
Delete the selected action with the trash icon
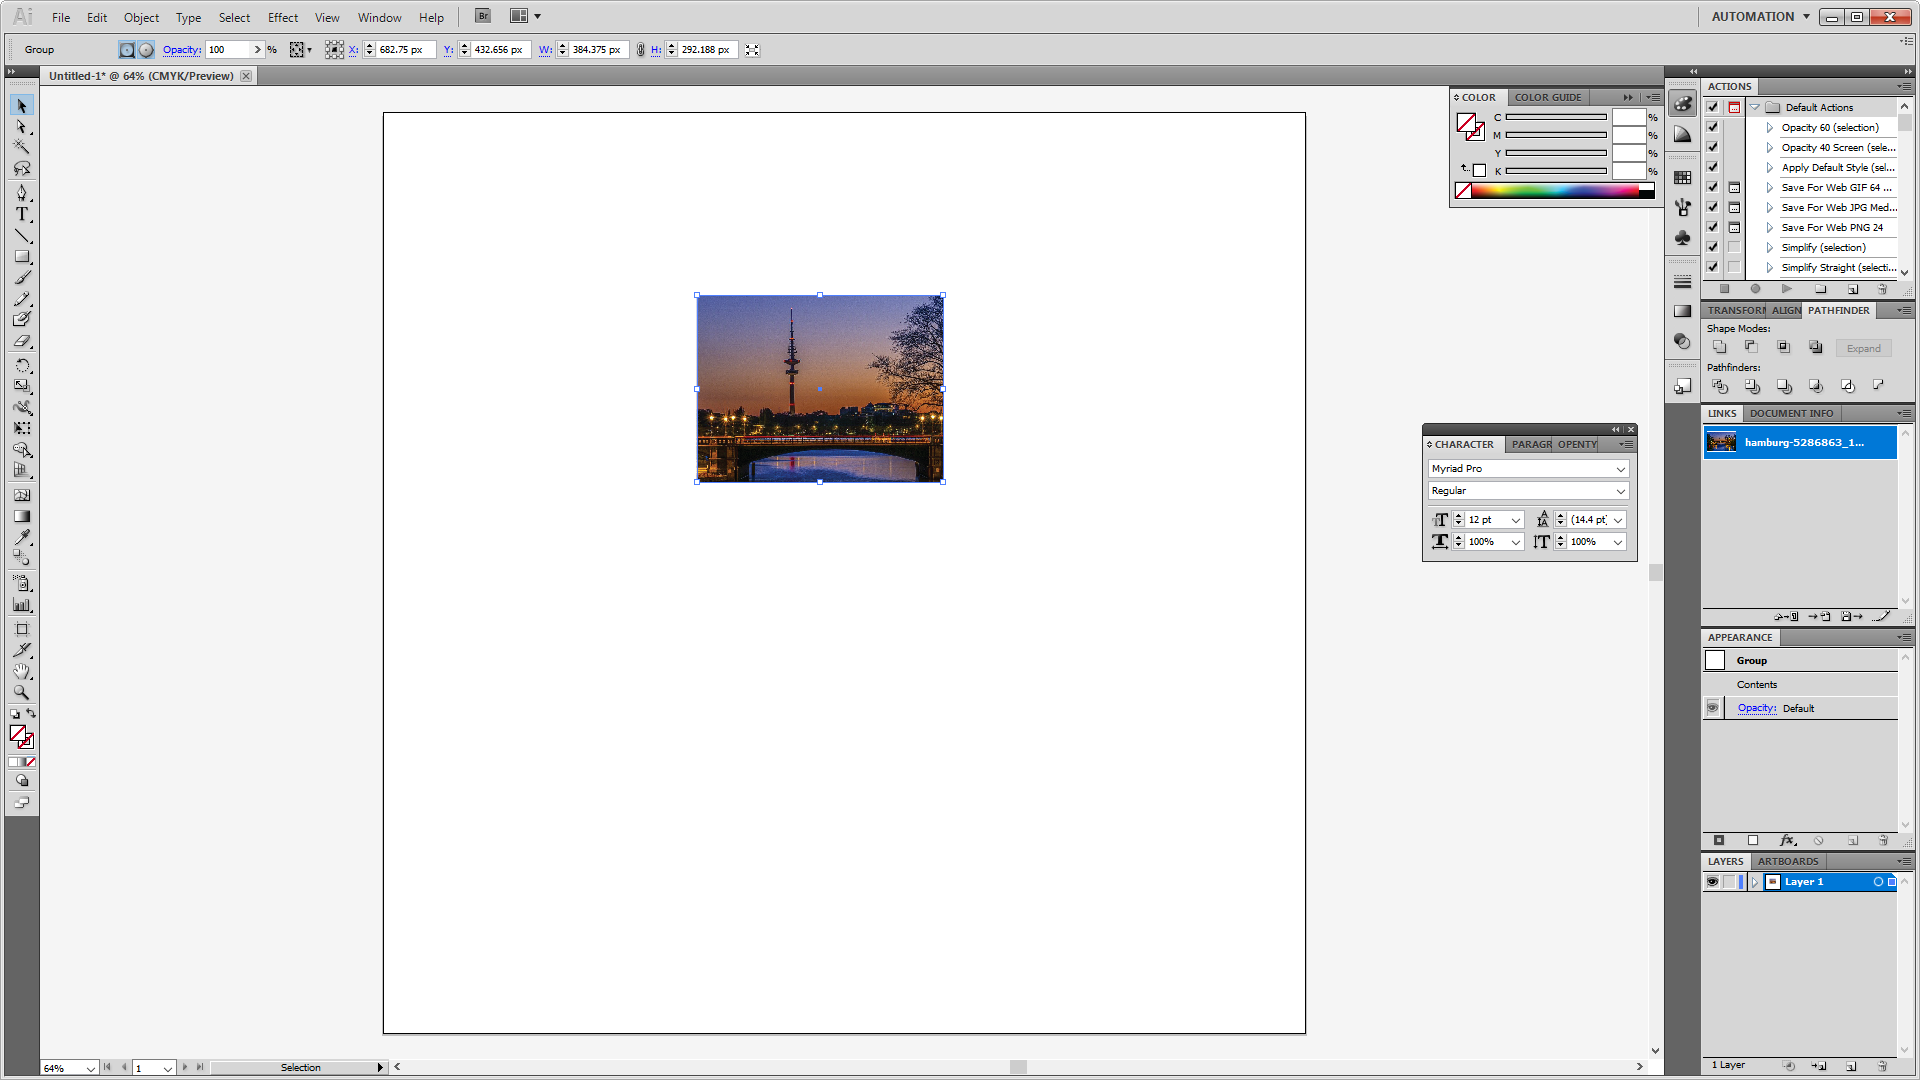1883,289
